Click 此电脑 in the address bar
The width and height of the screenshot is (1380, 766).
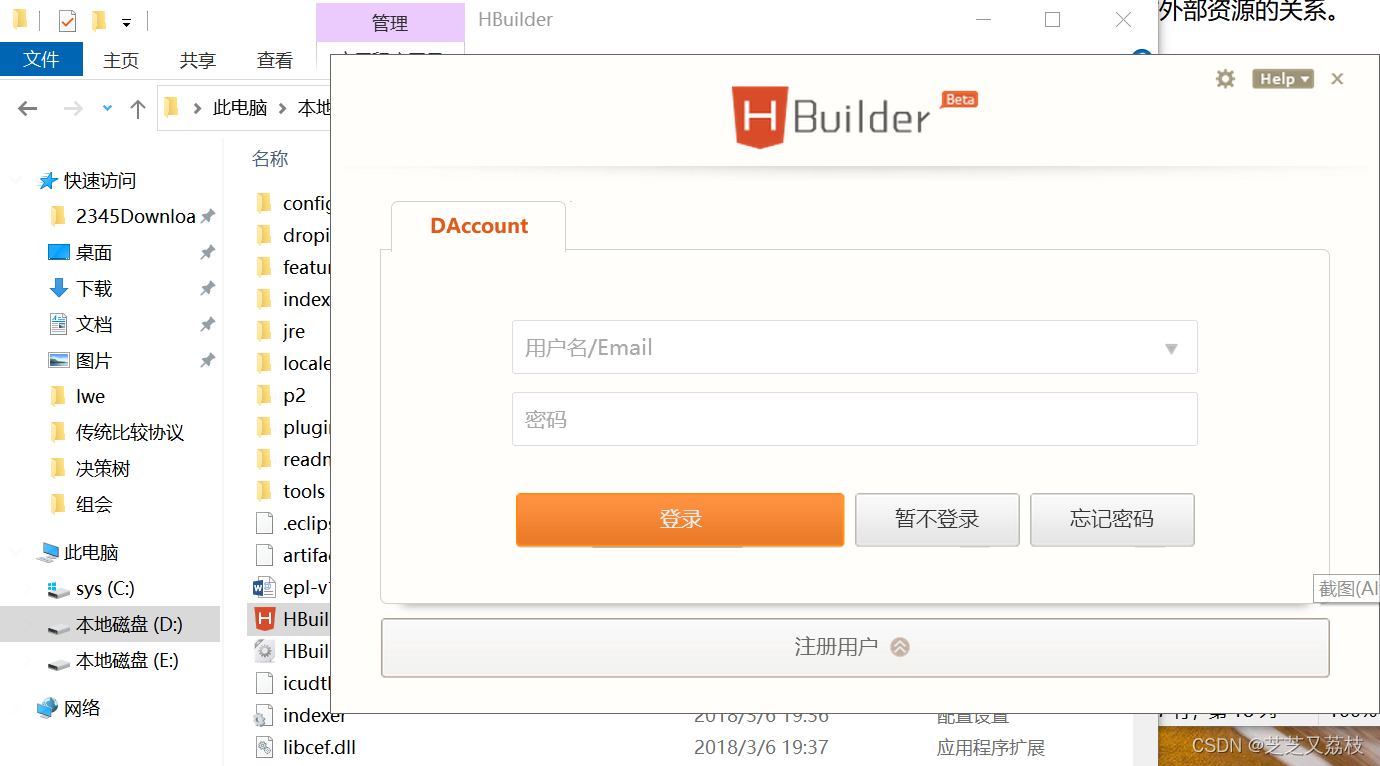point(240,108)
